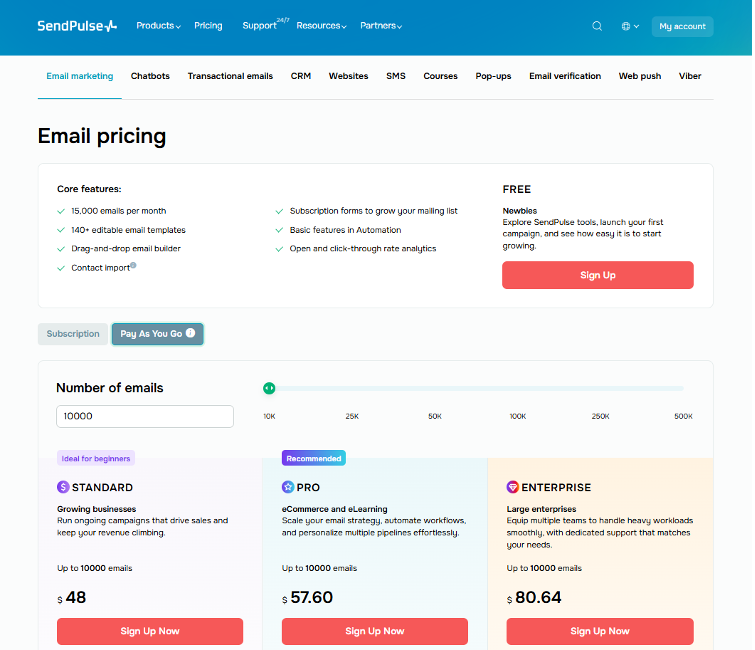The width and height of the screenshot is (755, 650).
Task: Open the CRM pricing tab
Action: tap(301, 76)
